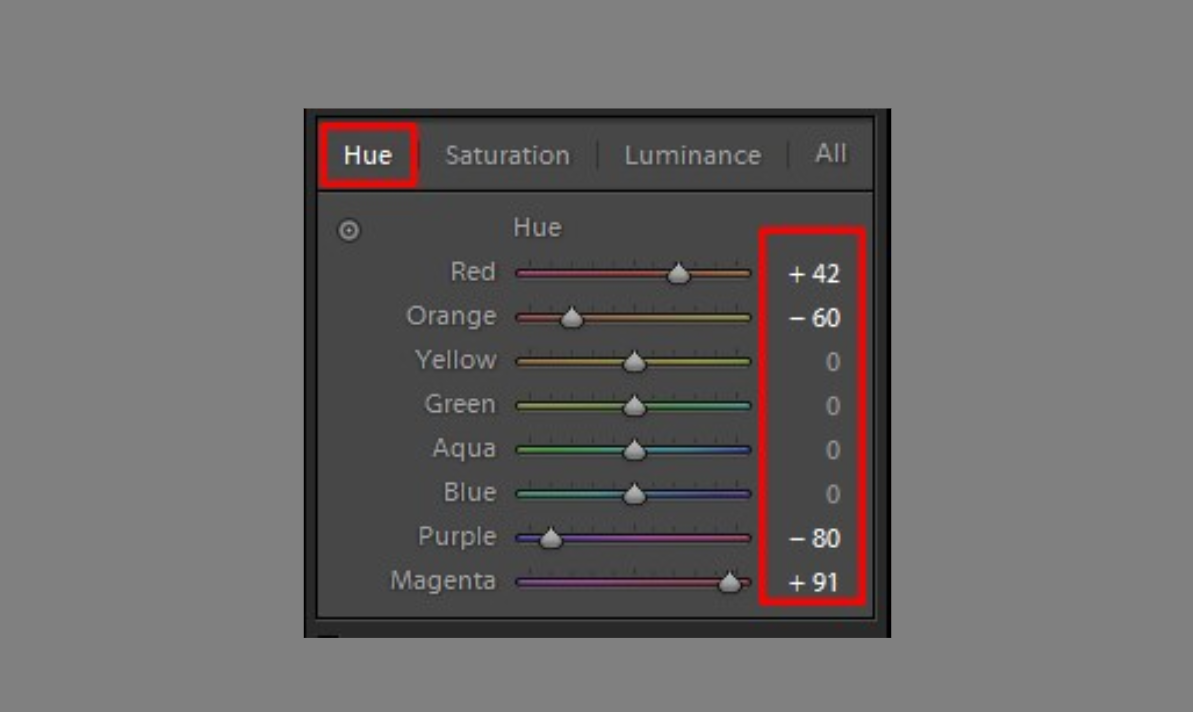Select the Green hue slider handle
This screenshot has height=712, width=1193.
(634, 406)
